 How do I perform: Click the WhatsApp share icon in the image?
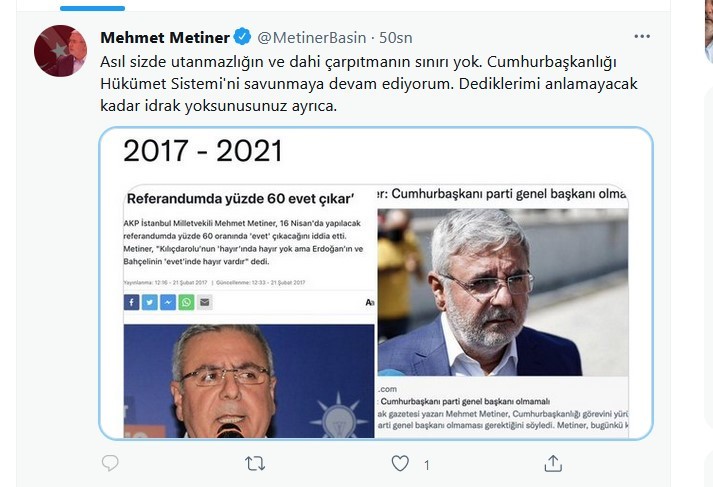coord(186,302)
